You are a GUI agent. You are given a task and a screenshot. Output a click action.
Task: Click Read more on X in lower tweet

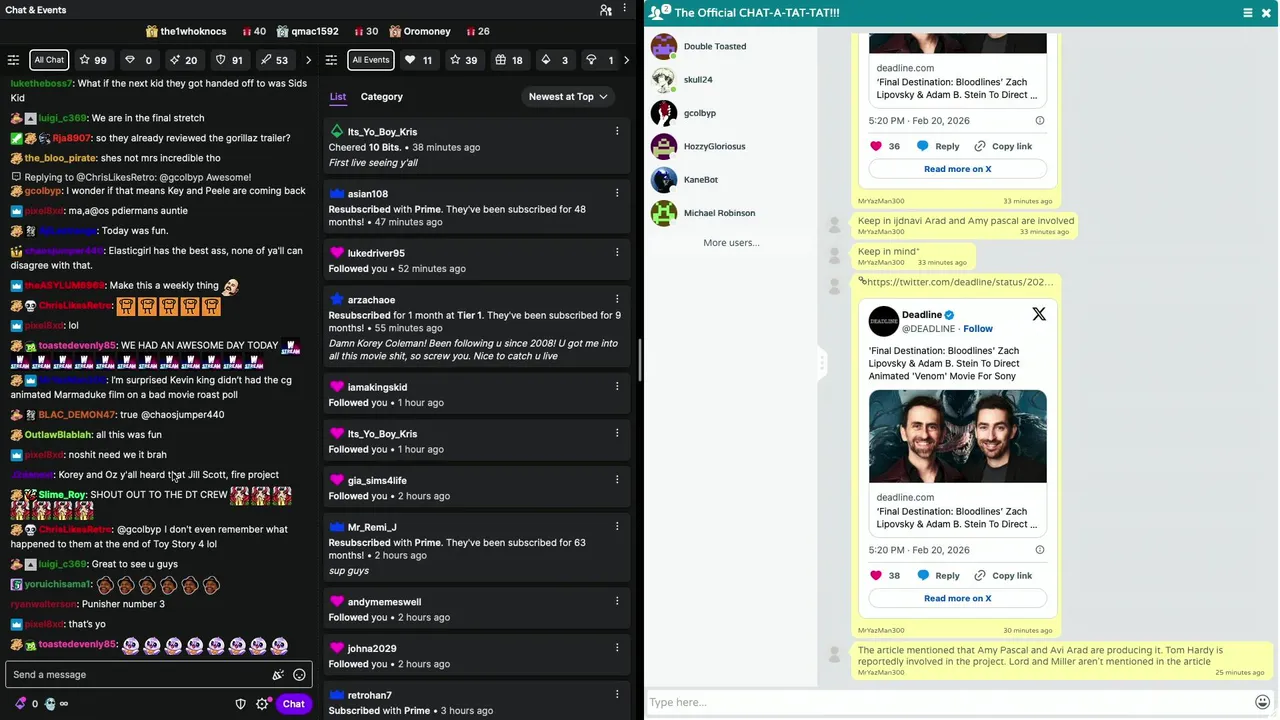(957, 598)
